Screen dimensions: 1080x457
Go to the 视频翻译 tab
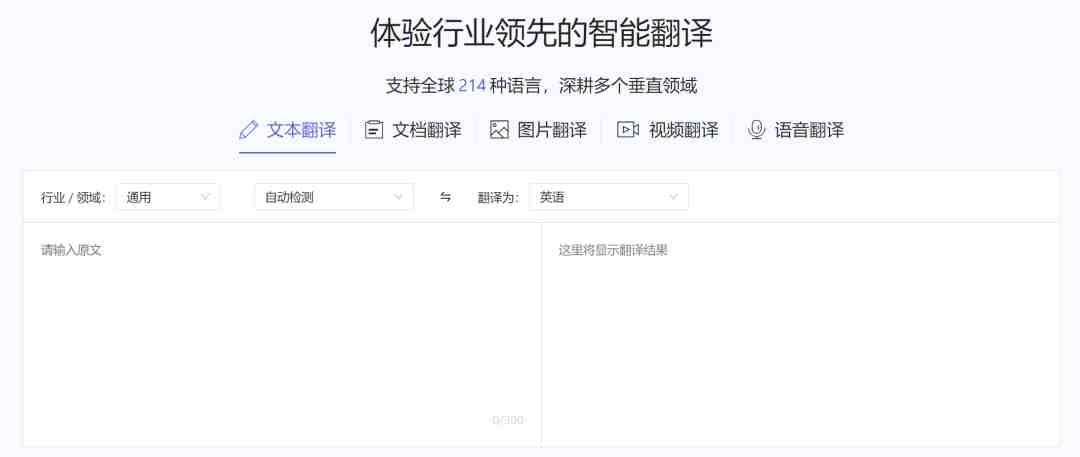coord(667,130)
